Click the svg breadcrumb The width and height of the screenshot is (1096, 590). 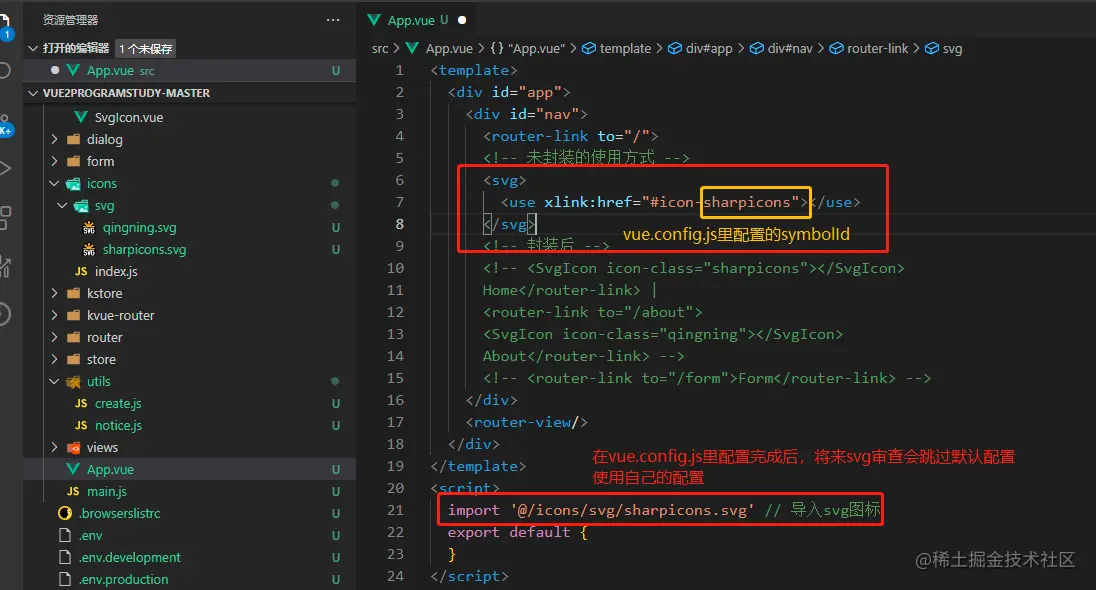944,48
